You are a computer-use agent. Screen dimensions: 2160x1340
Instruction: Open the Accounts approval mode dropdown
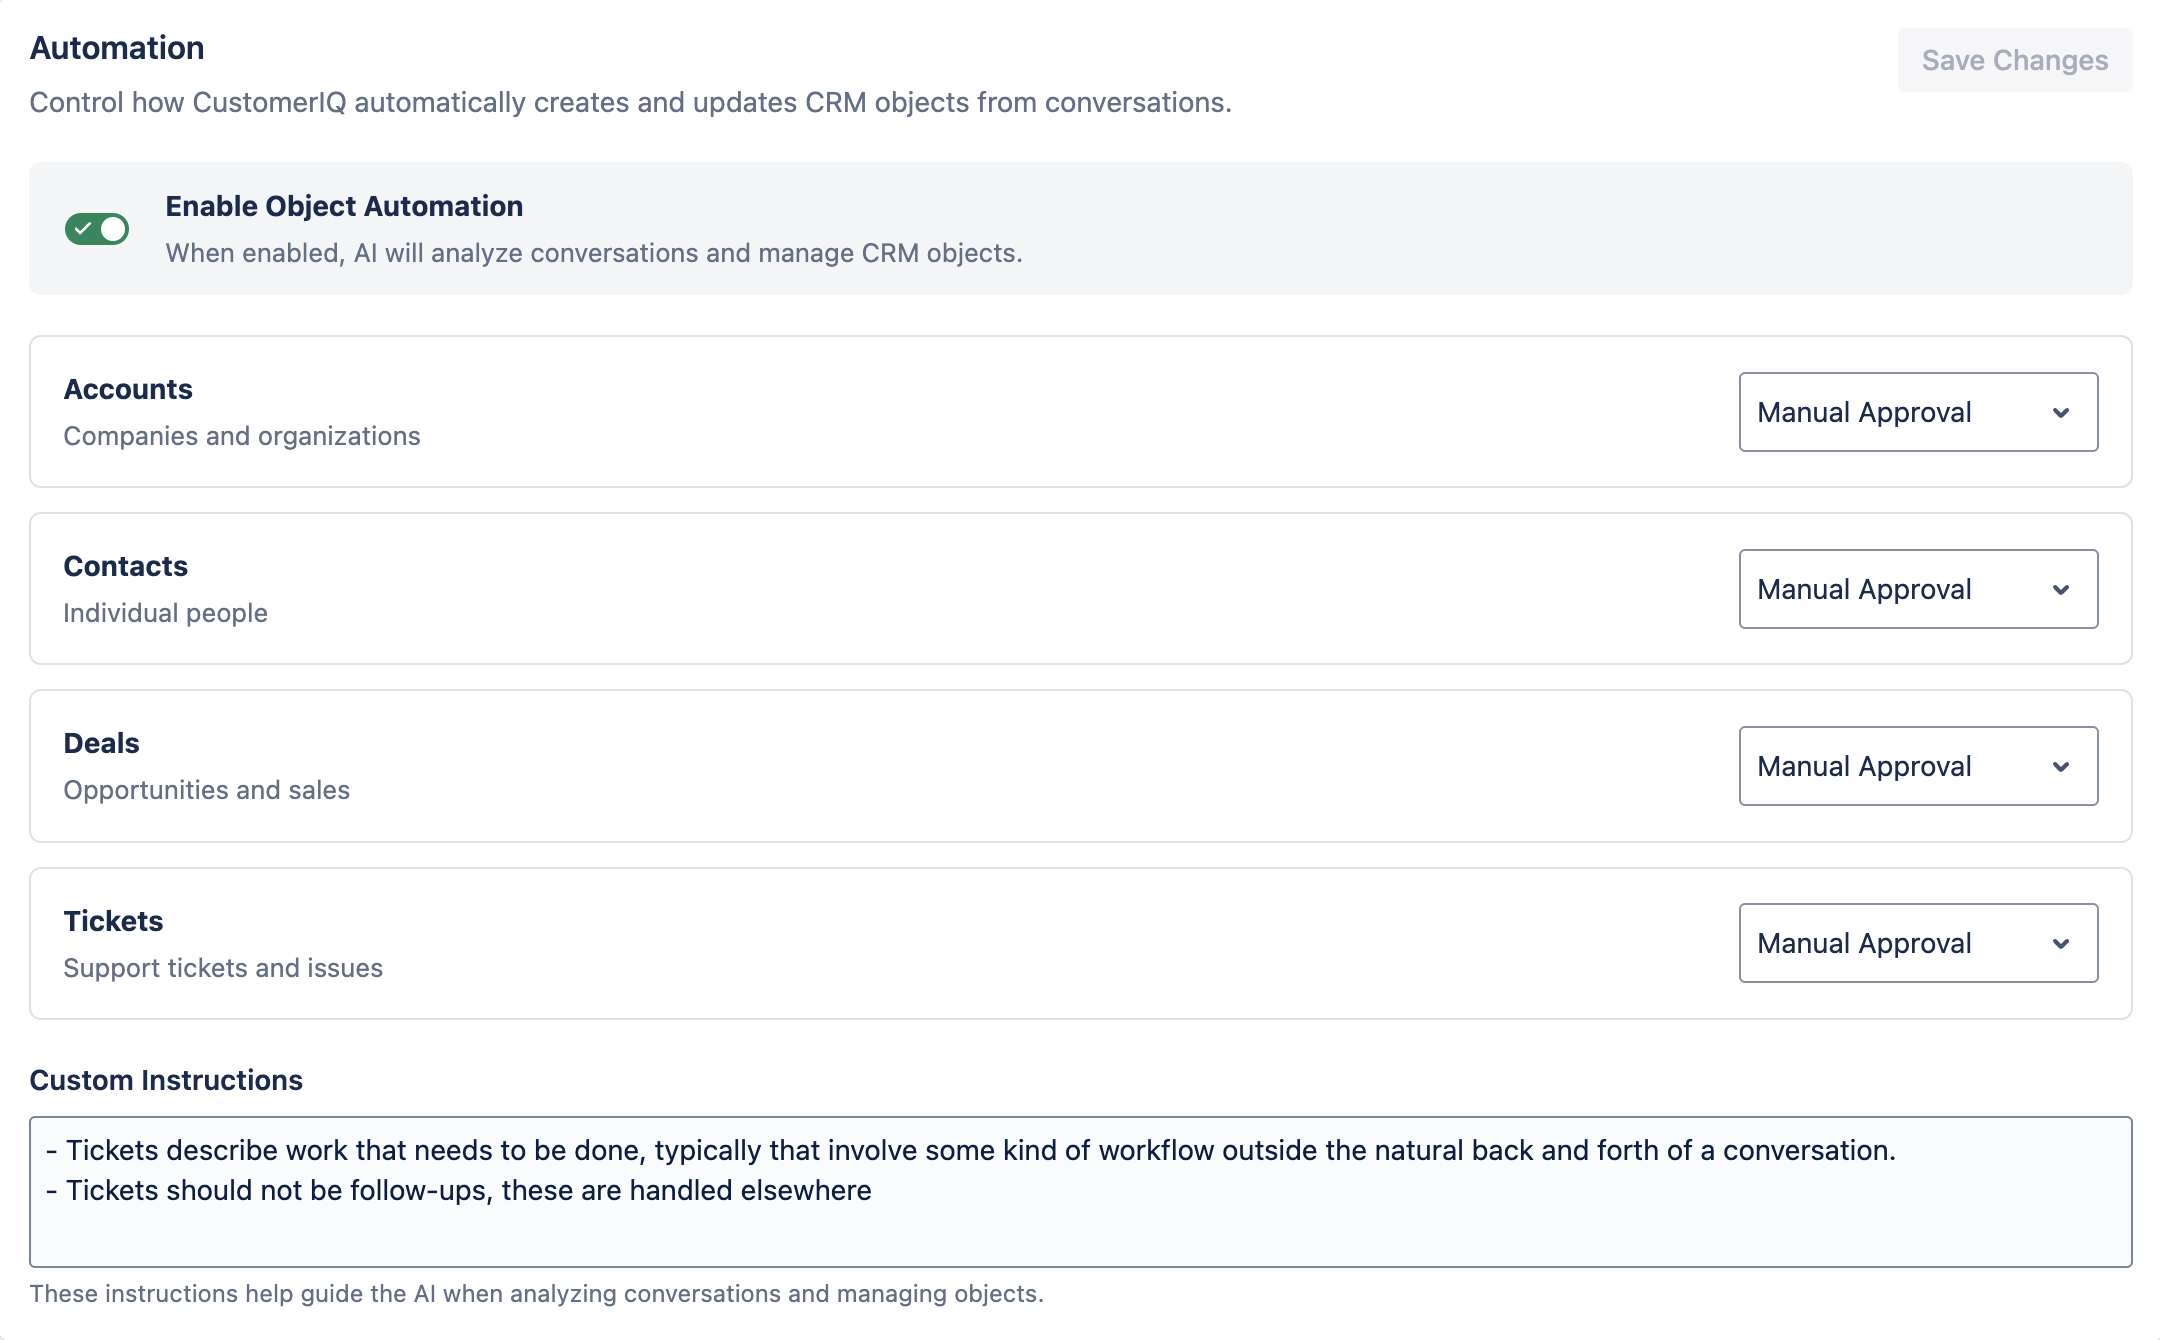coord(1917,412)
